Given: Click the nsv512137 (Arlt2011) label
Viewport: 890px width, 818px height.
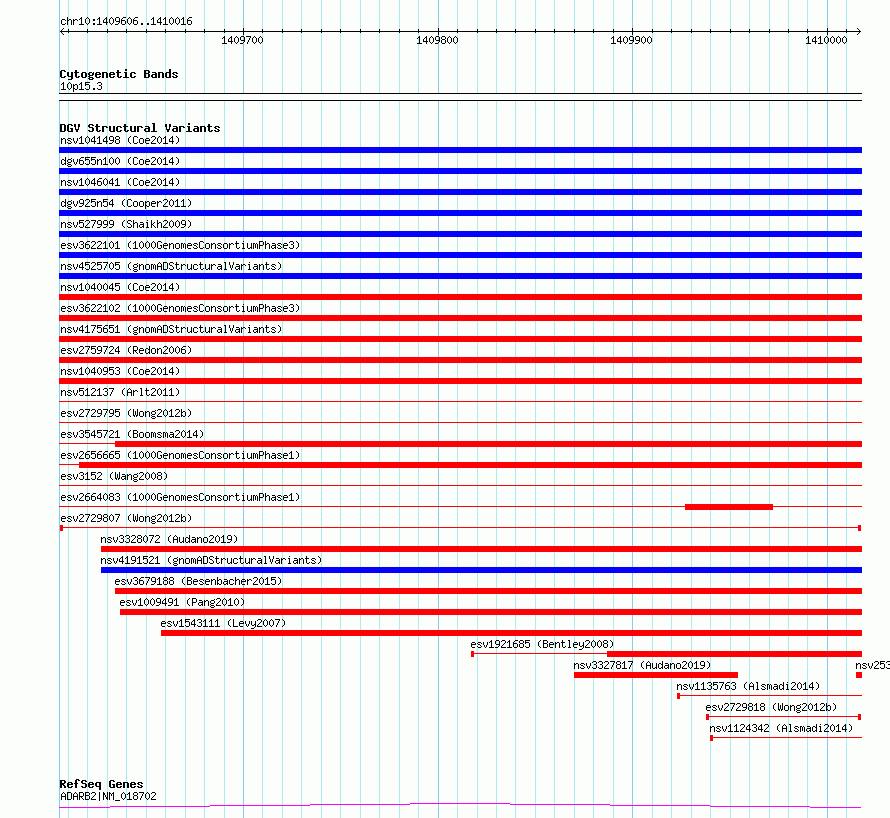Looking at the screenshot, I should pos(120,392).
